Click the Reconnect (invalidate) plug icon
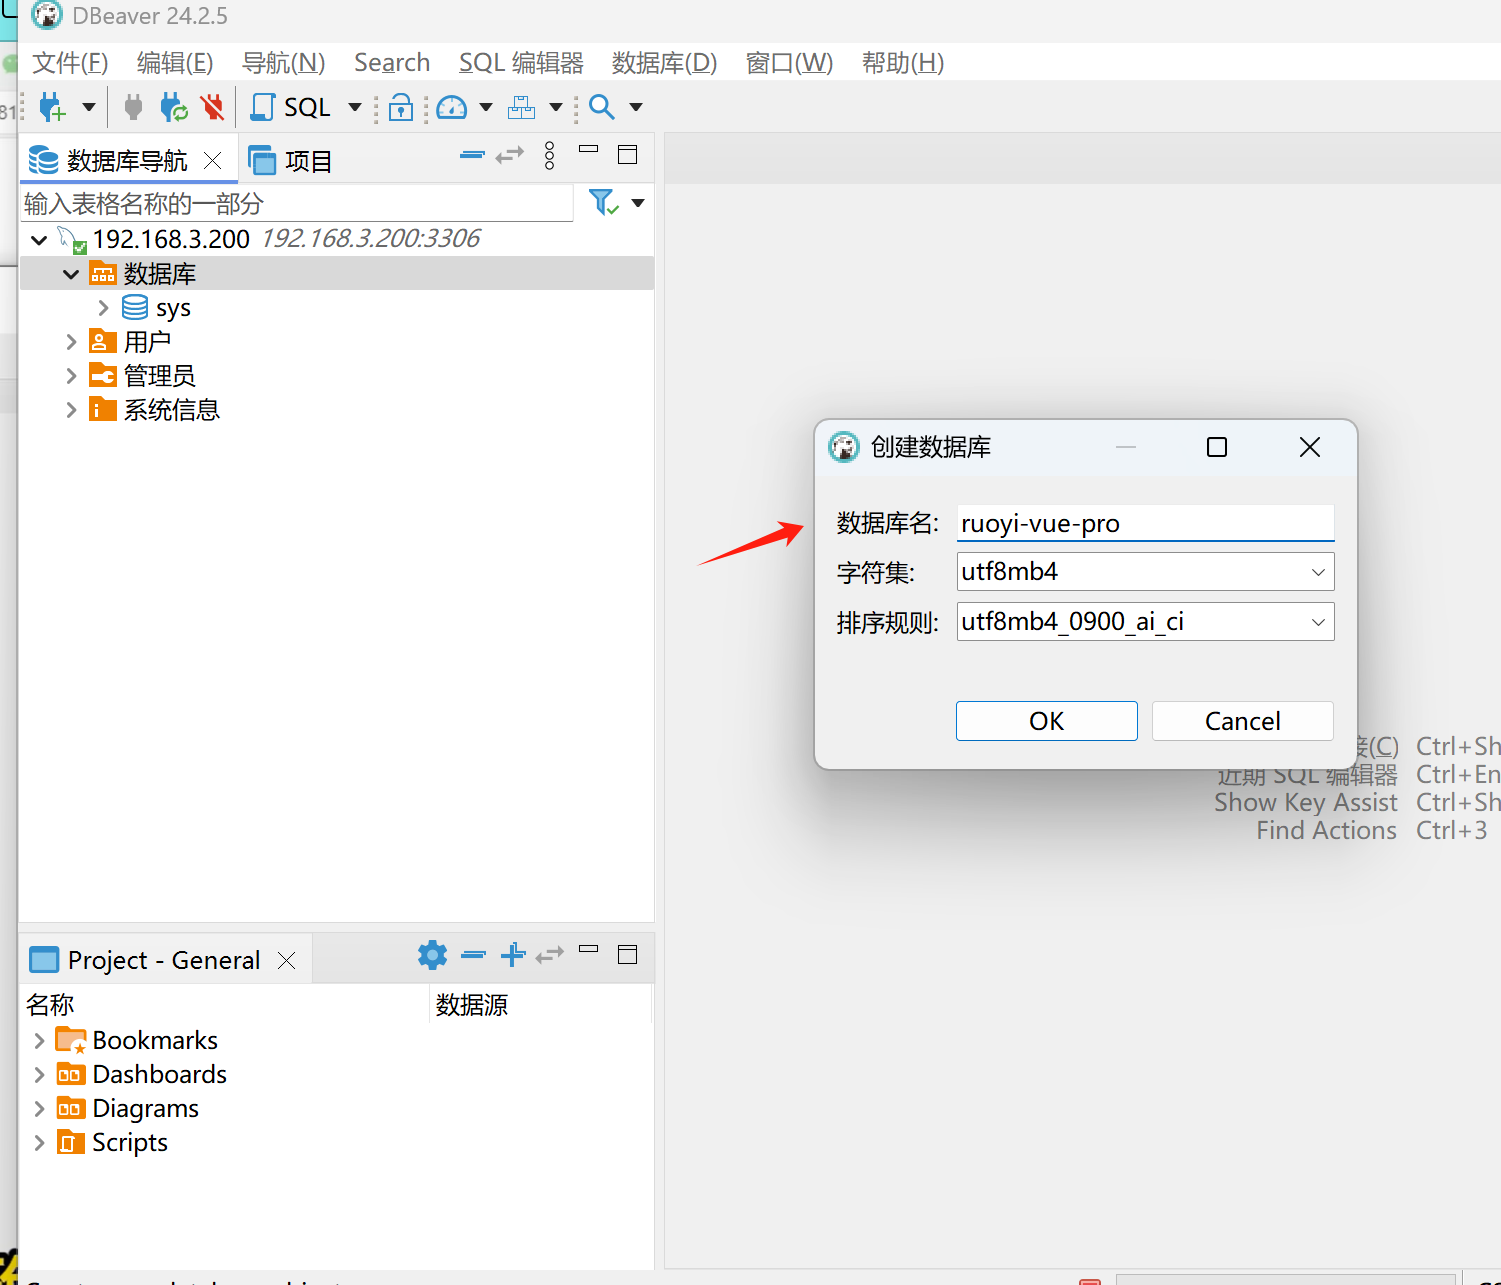 tap(174, 107)
